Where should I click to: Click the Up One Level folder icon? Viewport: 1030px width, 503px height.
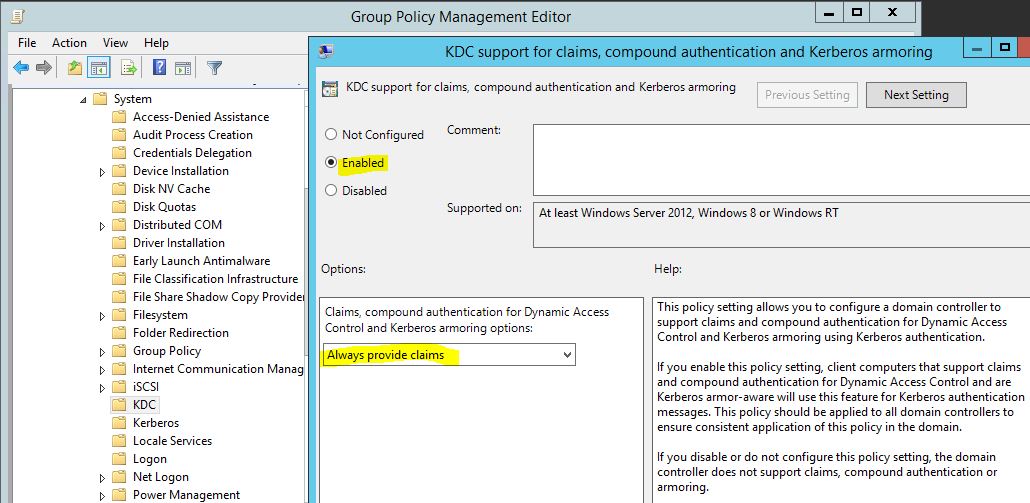pos(75,68)
